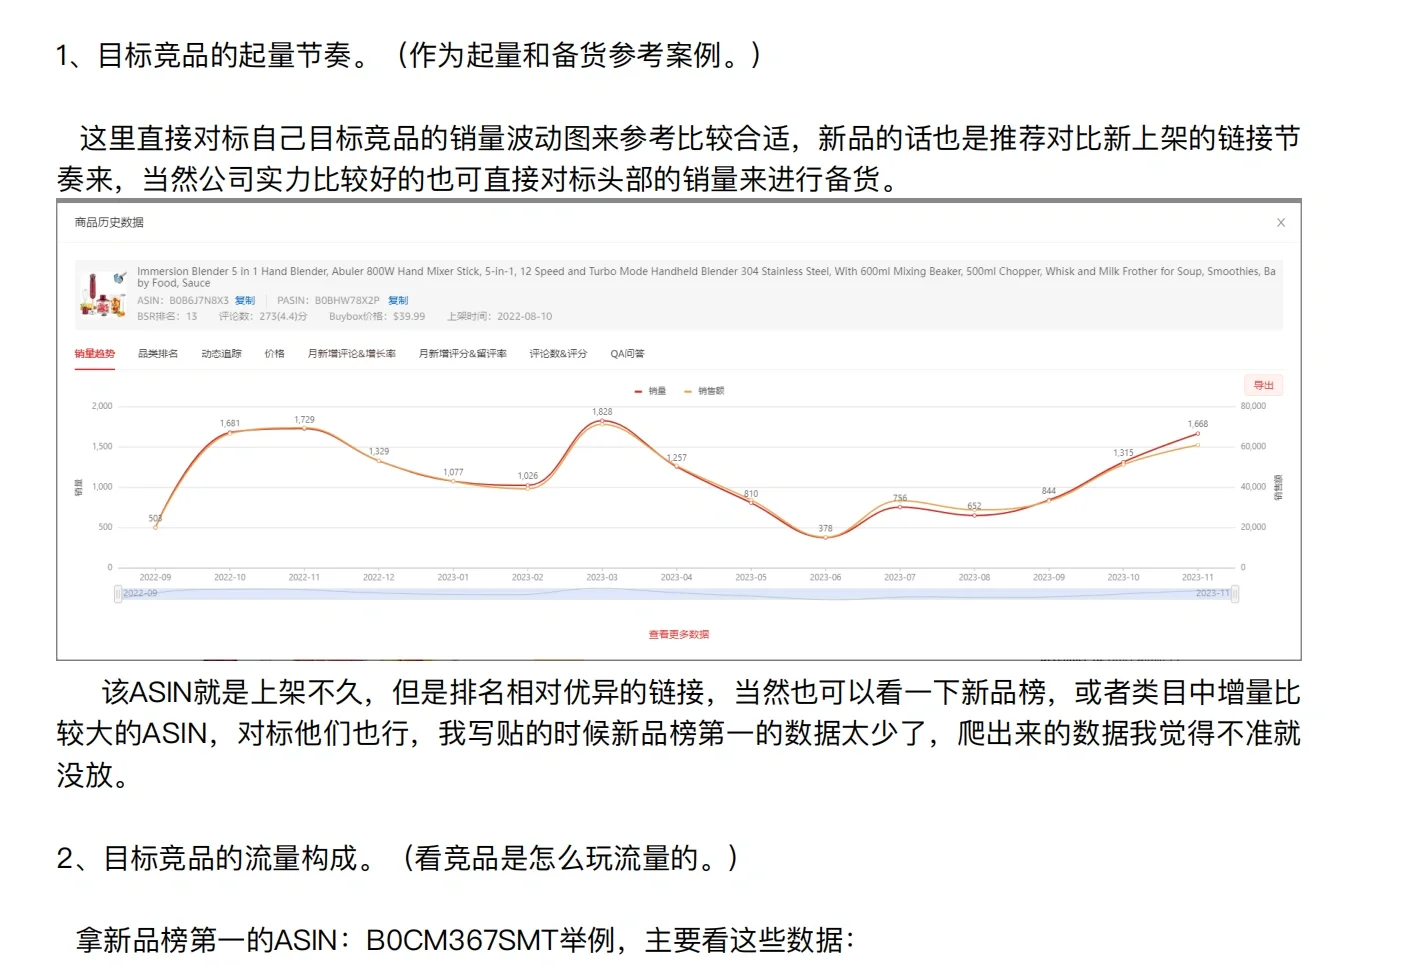Select the 价格 tab
This screenshot has height=966, width=1426.
274,353
